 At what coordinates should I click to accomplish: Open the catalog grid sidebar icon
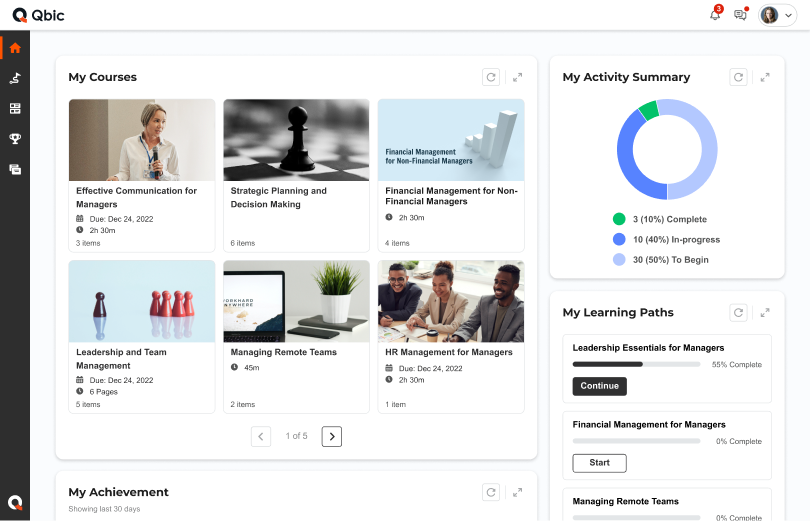click(15, 108)
